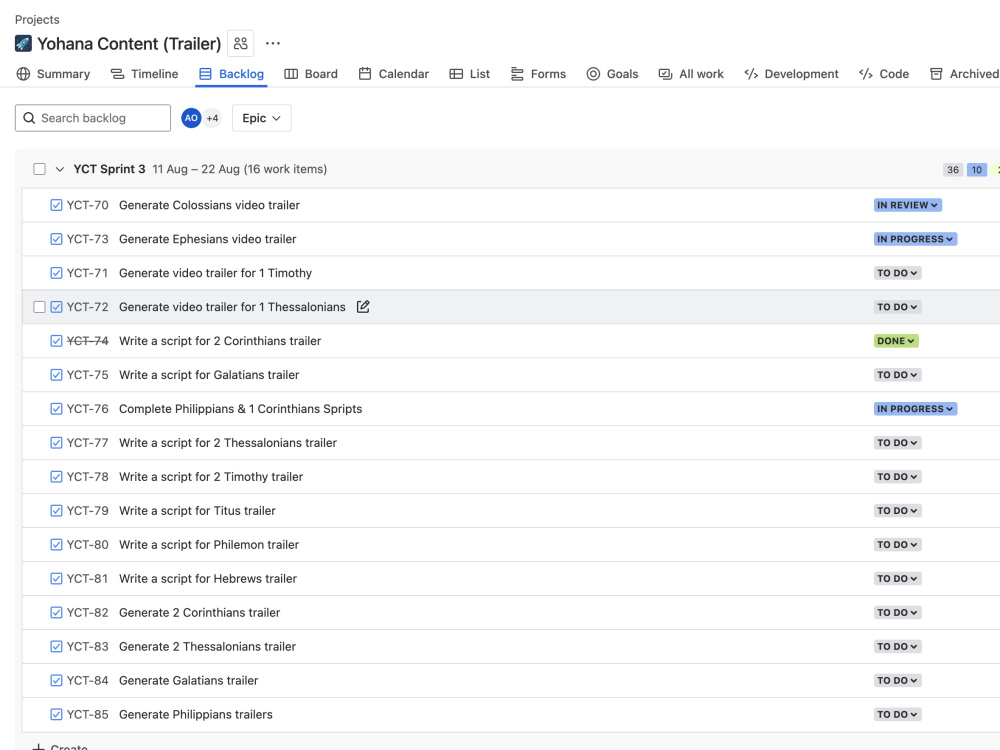Open DONE status dropdown for YCT-74
The image size is (1000, 750).
click(x=896, y=341)
